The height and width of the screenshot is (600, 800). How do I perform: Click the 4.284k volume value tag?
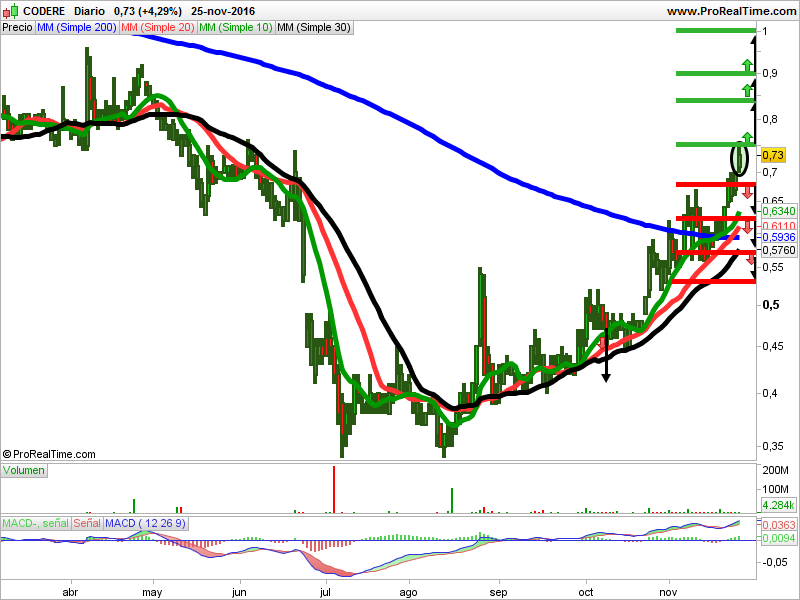[x=779, y=505]
